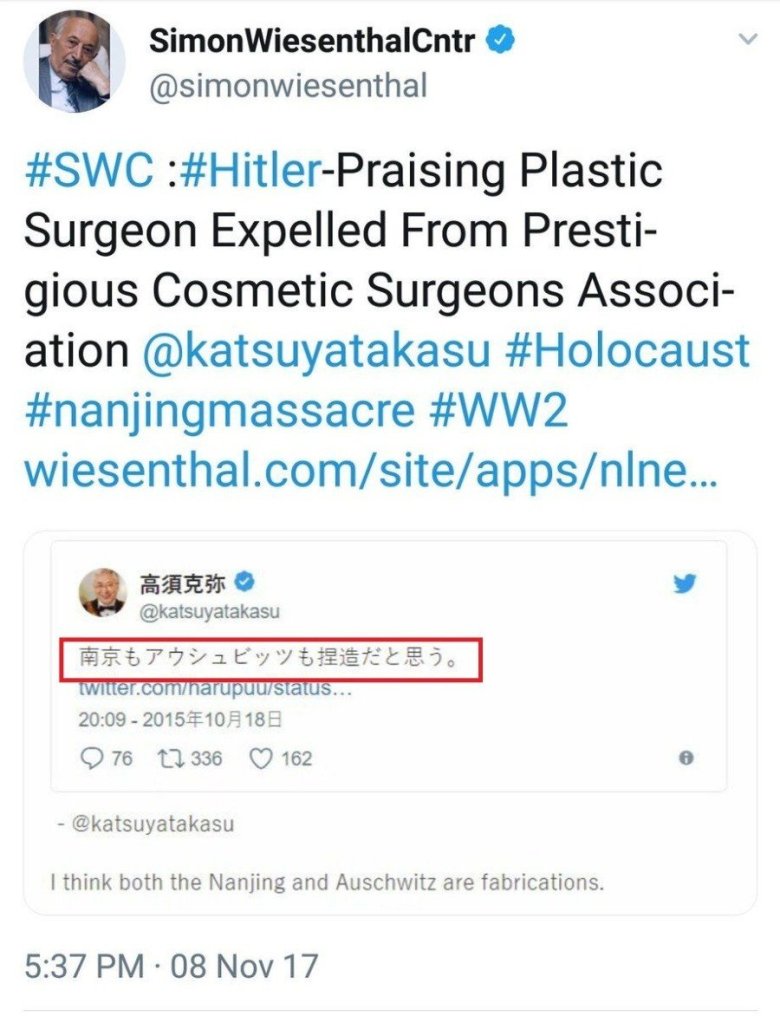Click the reply bubble icon showing 76
This screenshot has height=1016, width=780.
(91, 758)
